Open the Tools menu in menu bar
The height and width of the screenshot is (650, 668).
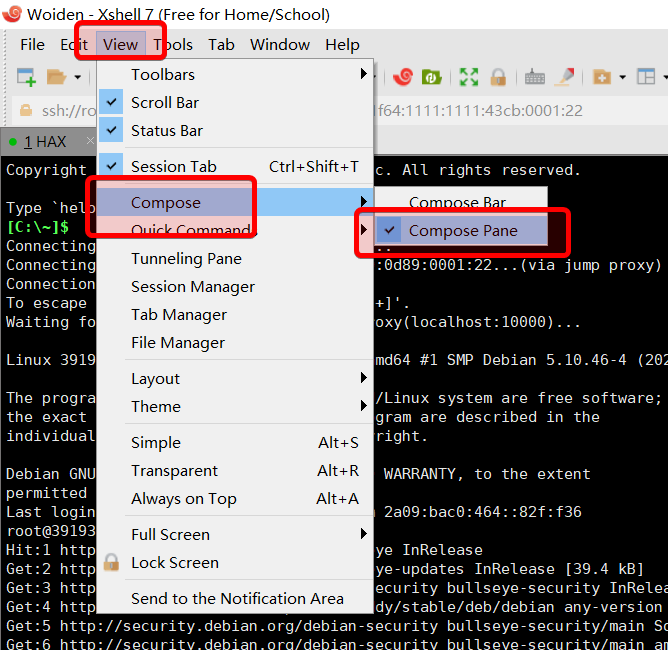pos(174,45)
